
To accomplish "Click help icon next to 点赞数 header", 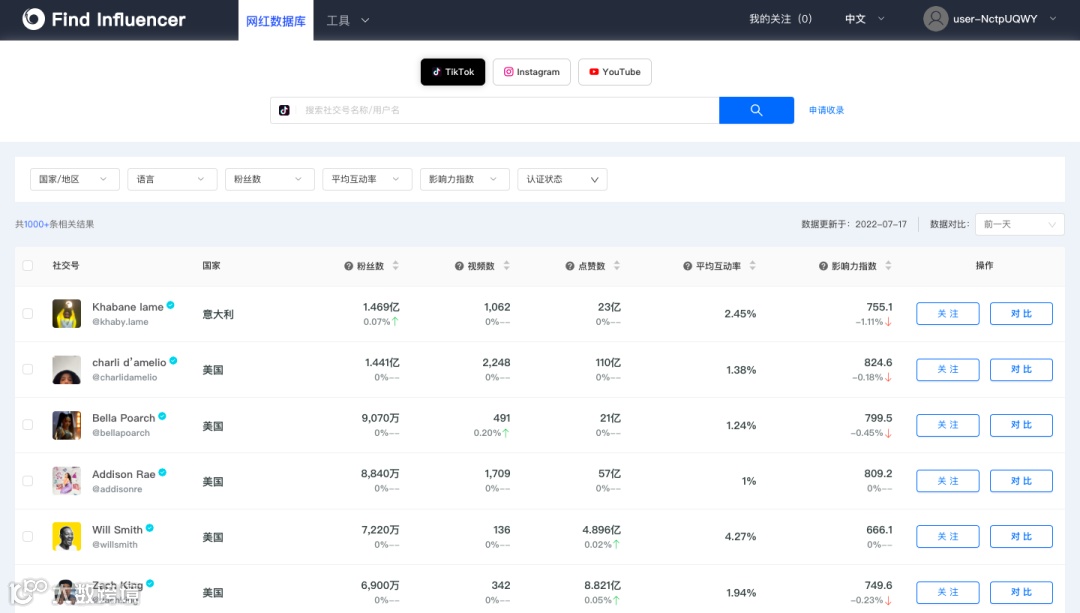I will coord(570,267).
